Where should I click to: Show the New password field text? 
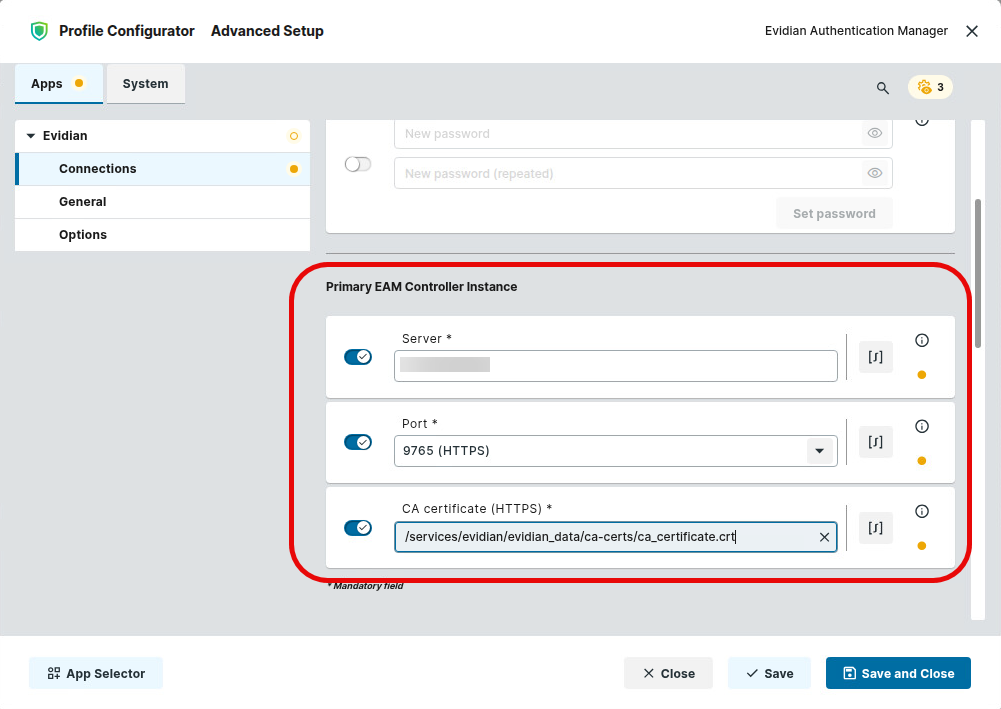click(875, 133)
